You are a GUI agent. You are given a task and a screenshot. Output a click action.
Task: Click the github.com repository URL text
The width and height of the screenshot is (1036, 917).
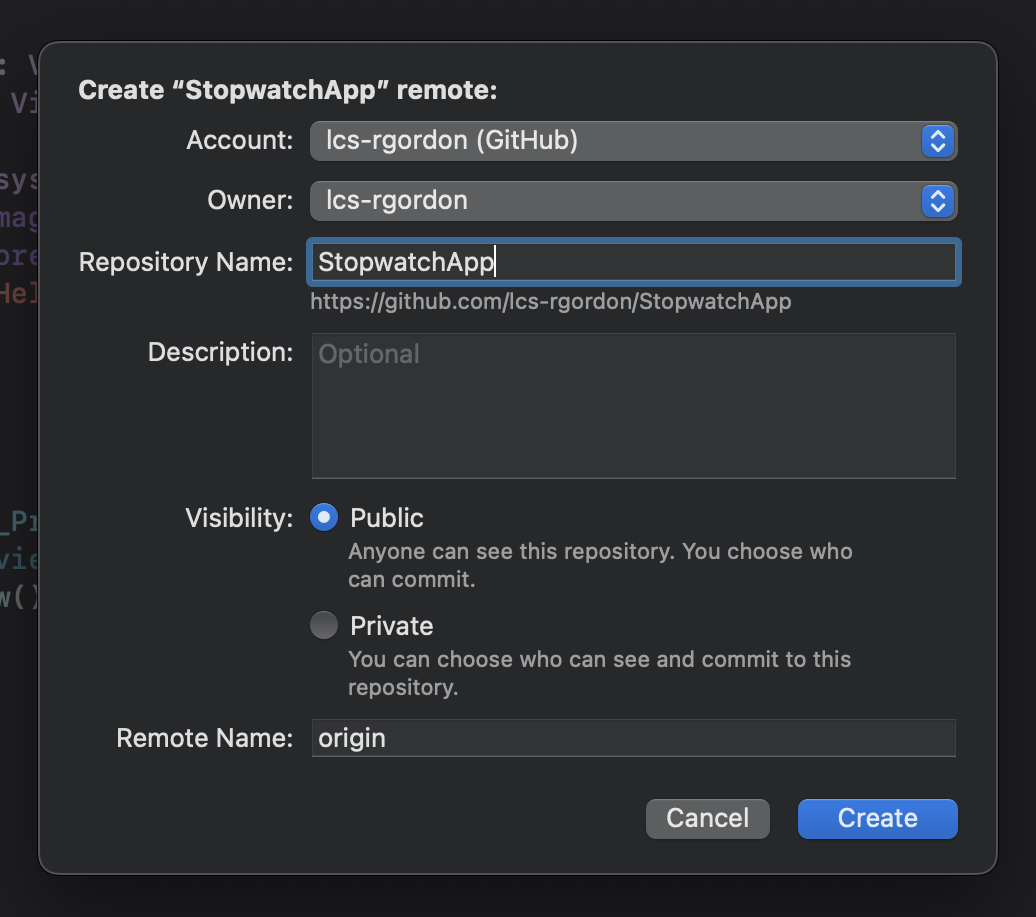coord(550,302)
